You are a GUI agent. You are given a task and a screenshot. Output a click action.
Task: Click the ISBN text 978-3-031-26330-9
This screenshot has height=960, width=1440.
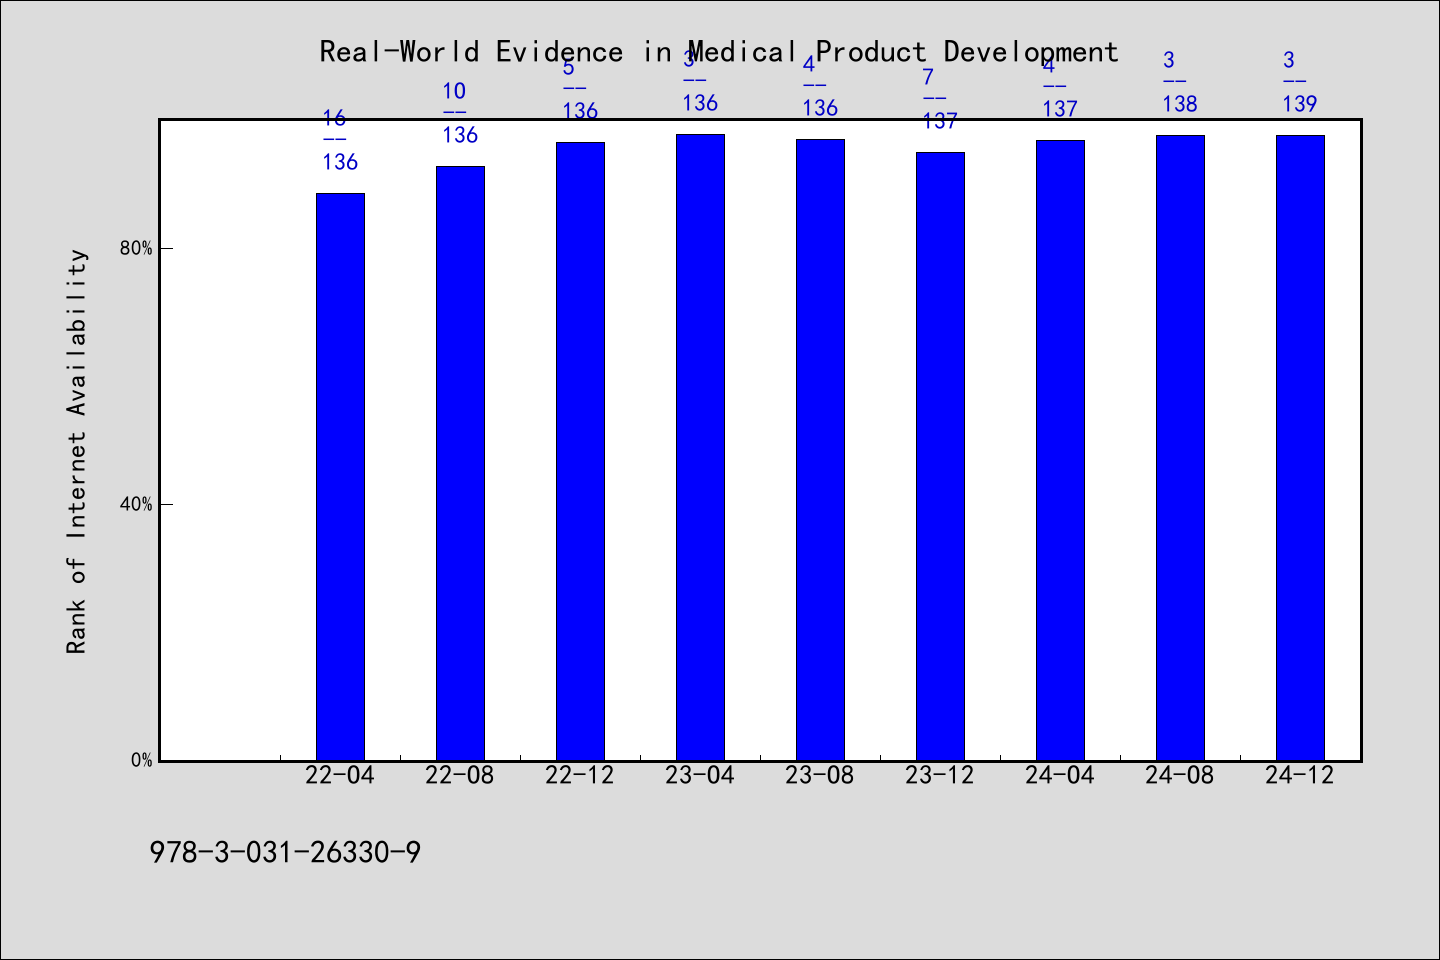tap(285, 852)
